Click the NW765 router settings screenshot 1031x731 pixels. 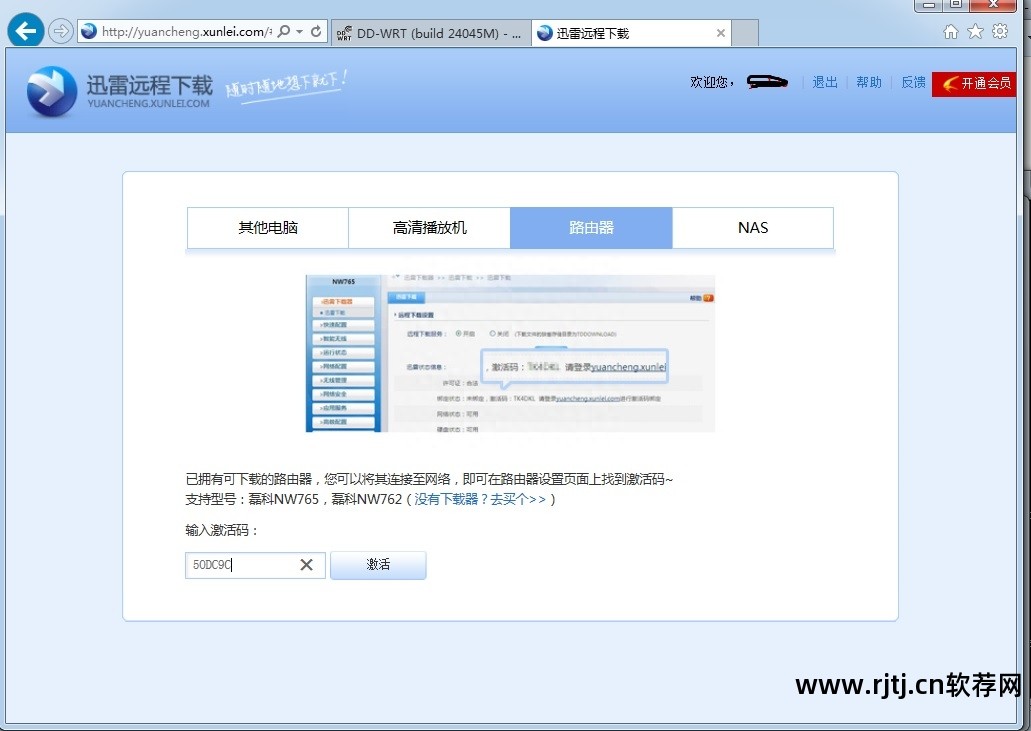coord(510,353)
